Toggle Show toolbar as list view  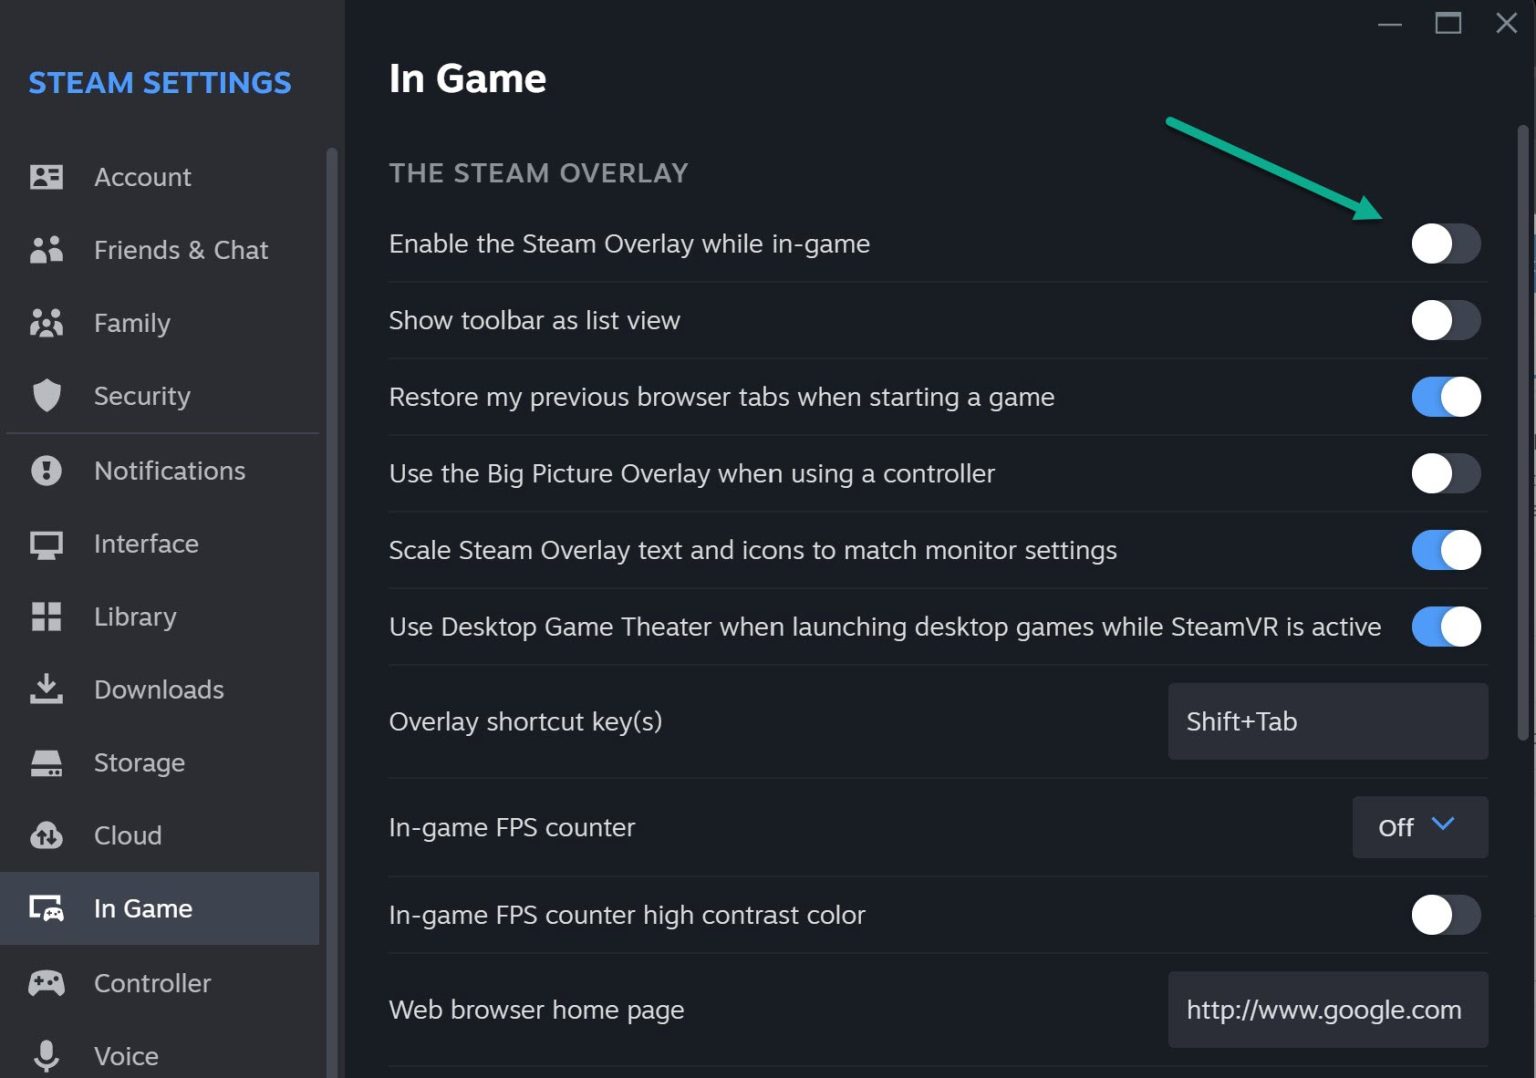tap(1444, 320)
